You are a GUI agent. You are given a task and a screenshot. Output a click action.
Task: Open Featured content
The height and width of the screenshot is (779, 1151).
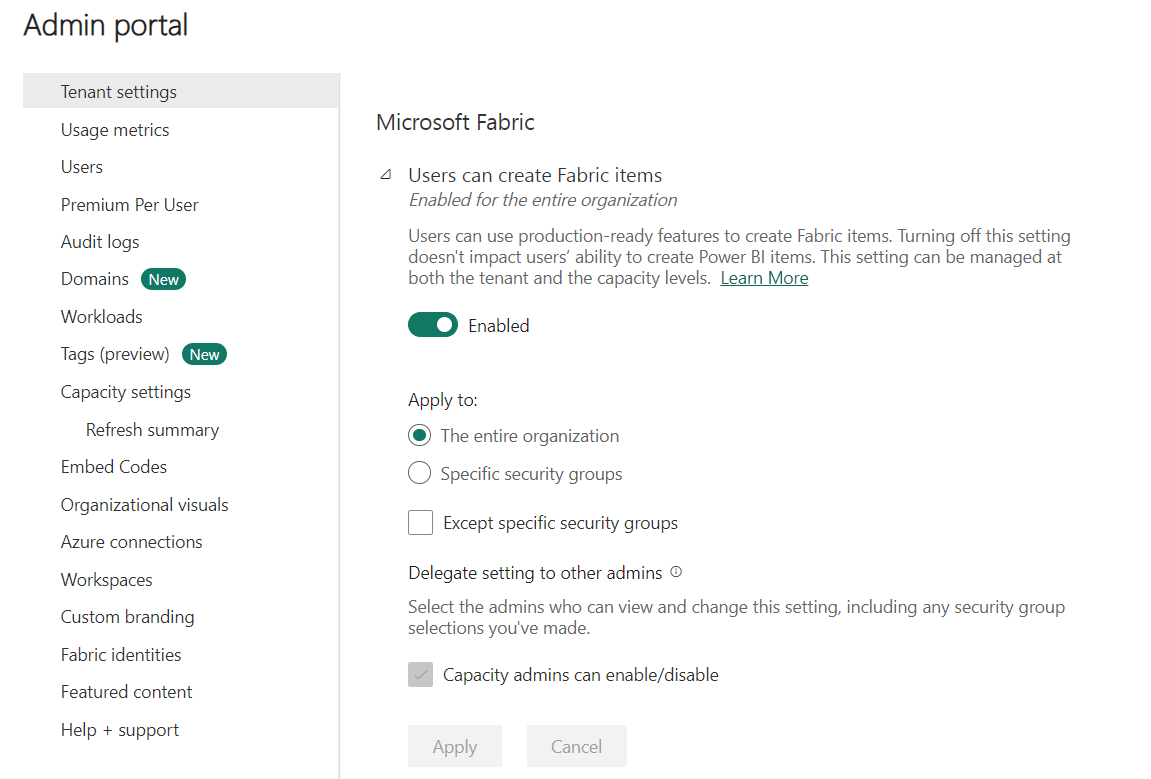click(x=126, y=692)
